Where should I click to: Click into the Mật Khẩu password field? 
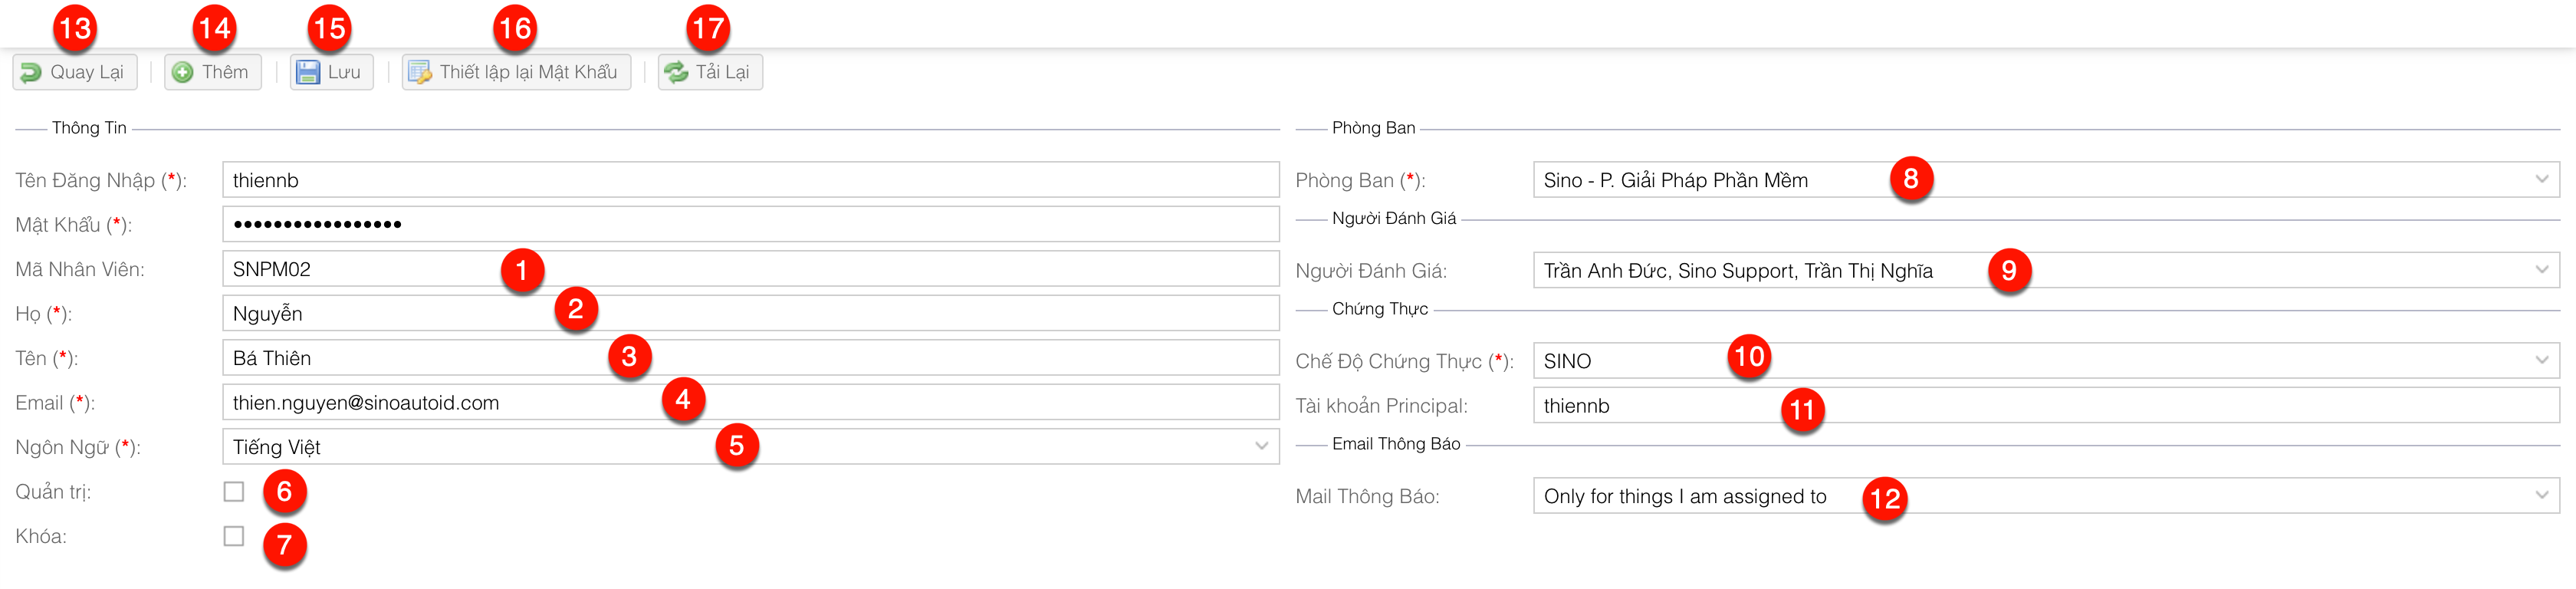[x=750, y=224]
